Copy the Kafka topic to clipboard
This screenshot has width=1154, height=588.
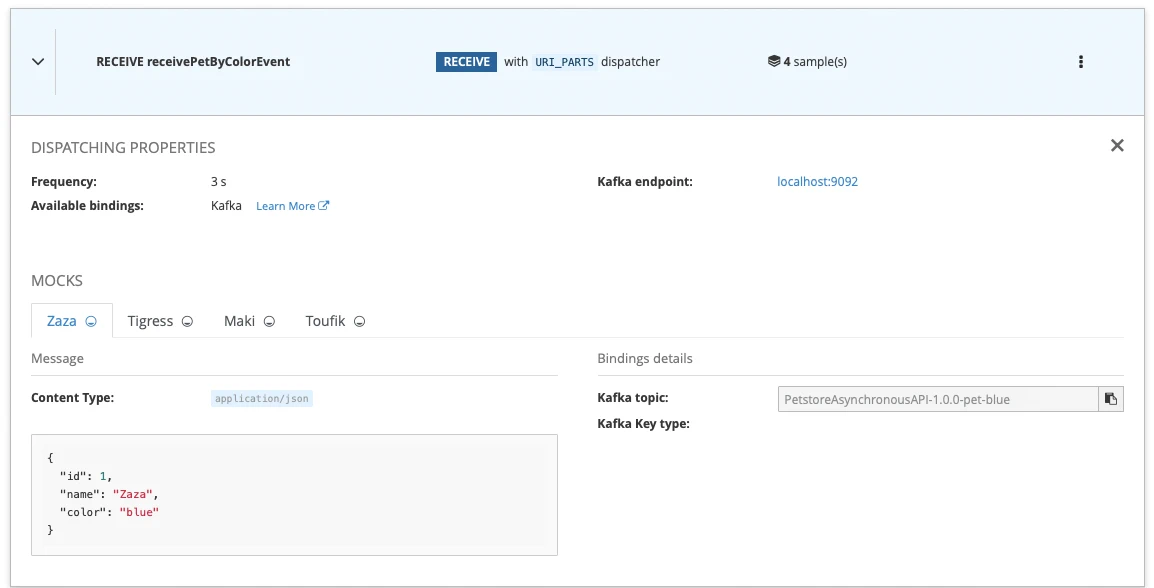1111,399
